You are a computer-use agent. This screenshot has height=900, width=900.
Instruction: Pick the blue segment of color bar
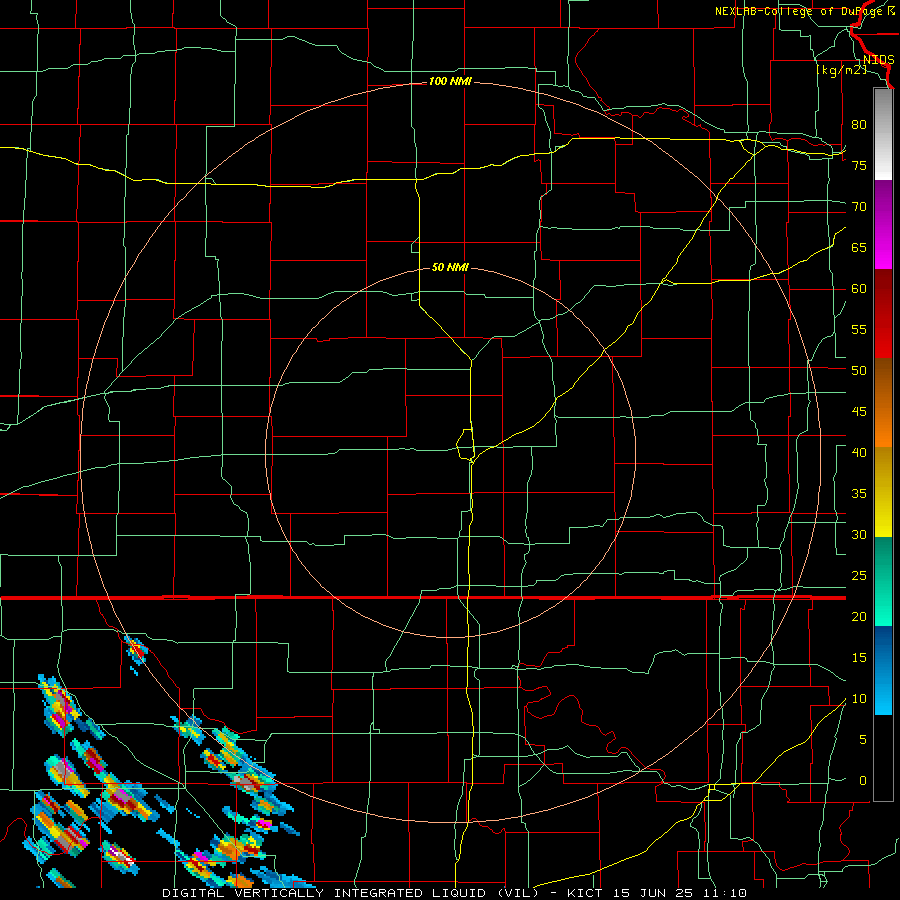pyautogui.click(x=883, y=670)
